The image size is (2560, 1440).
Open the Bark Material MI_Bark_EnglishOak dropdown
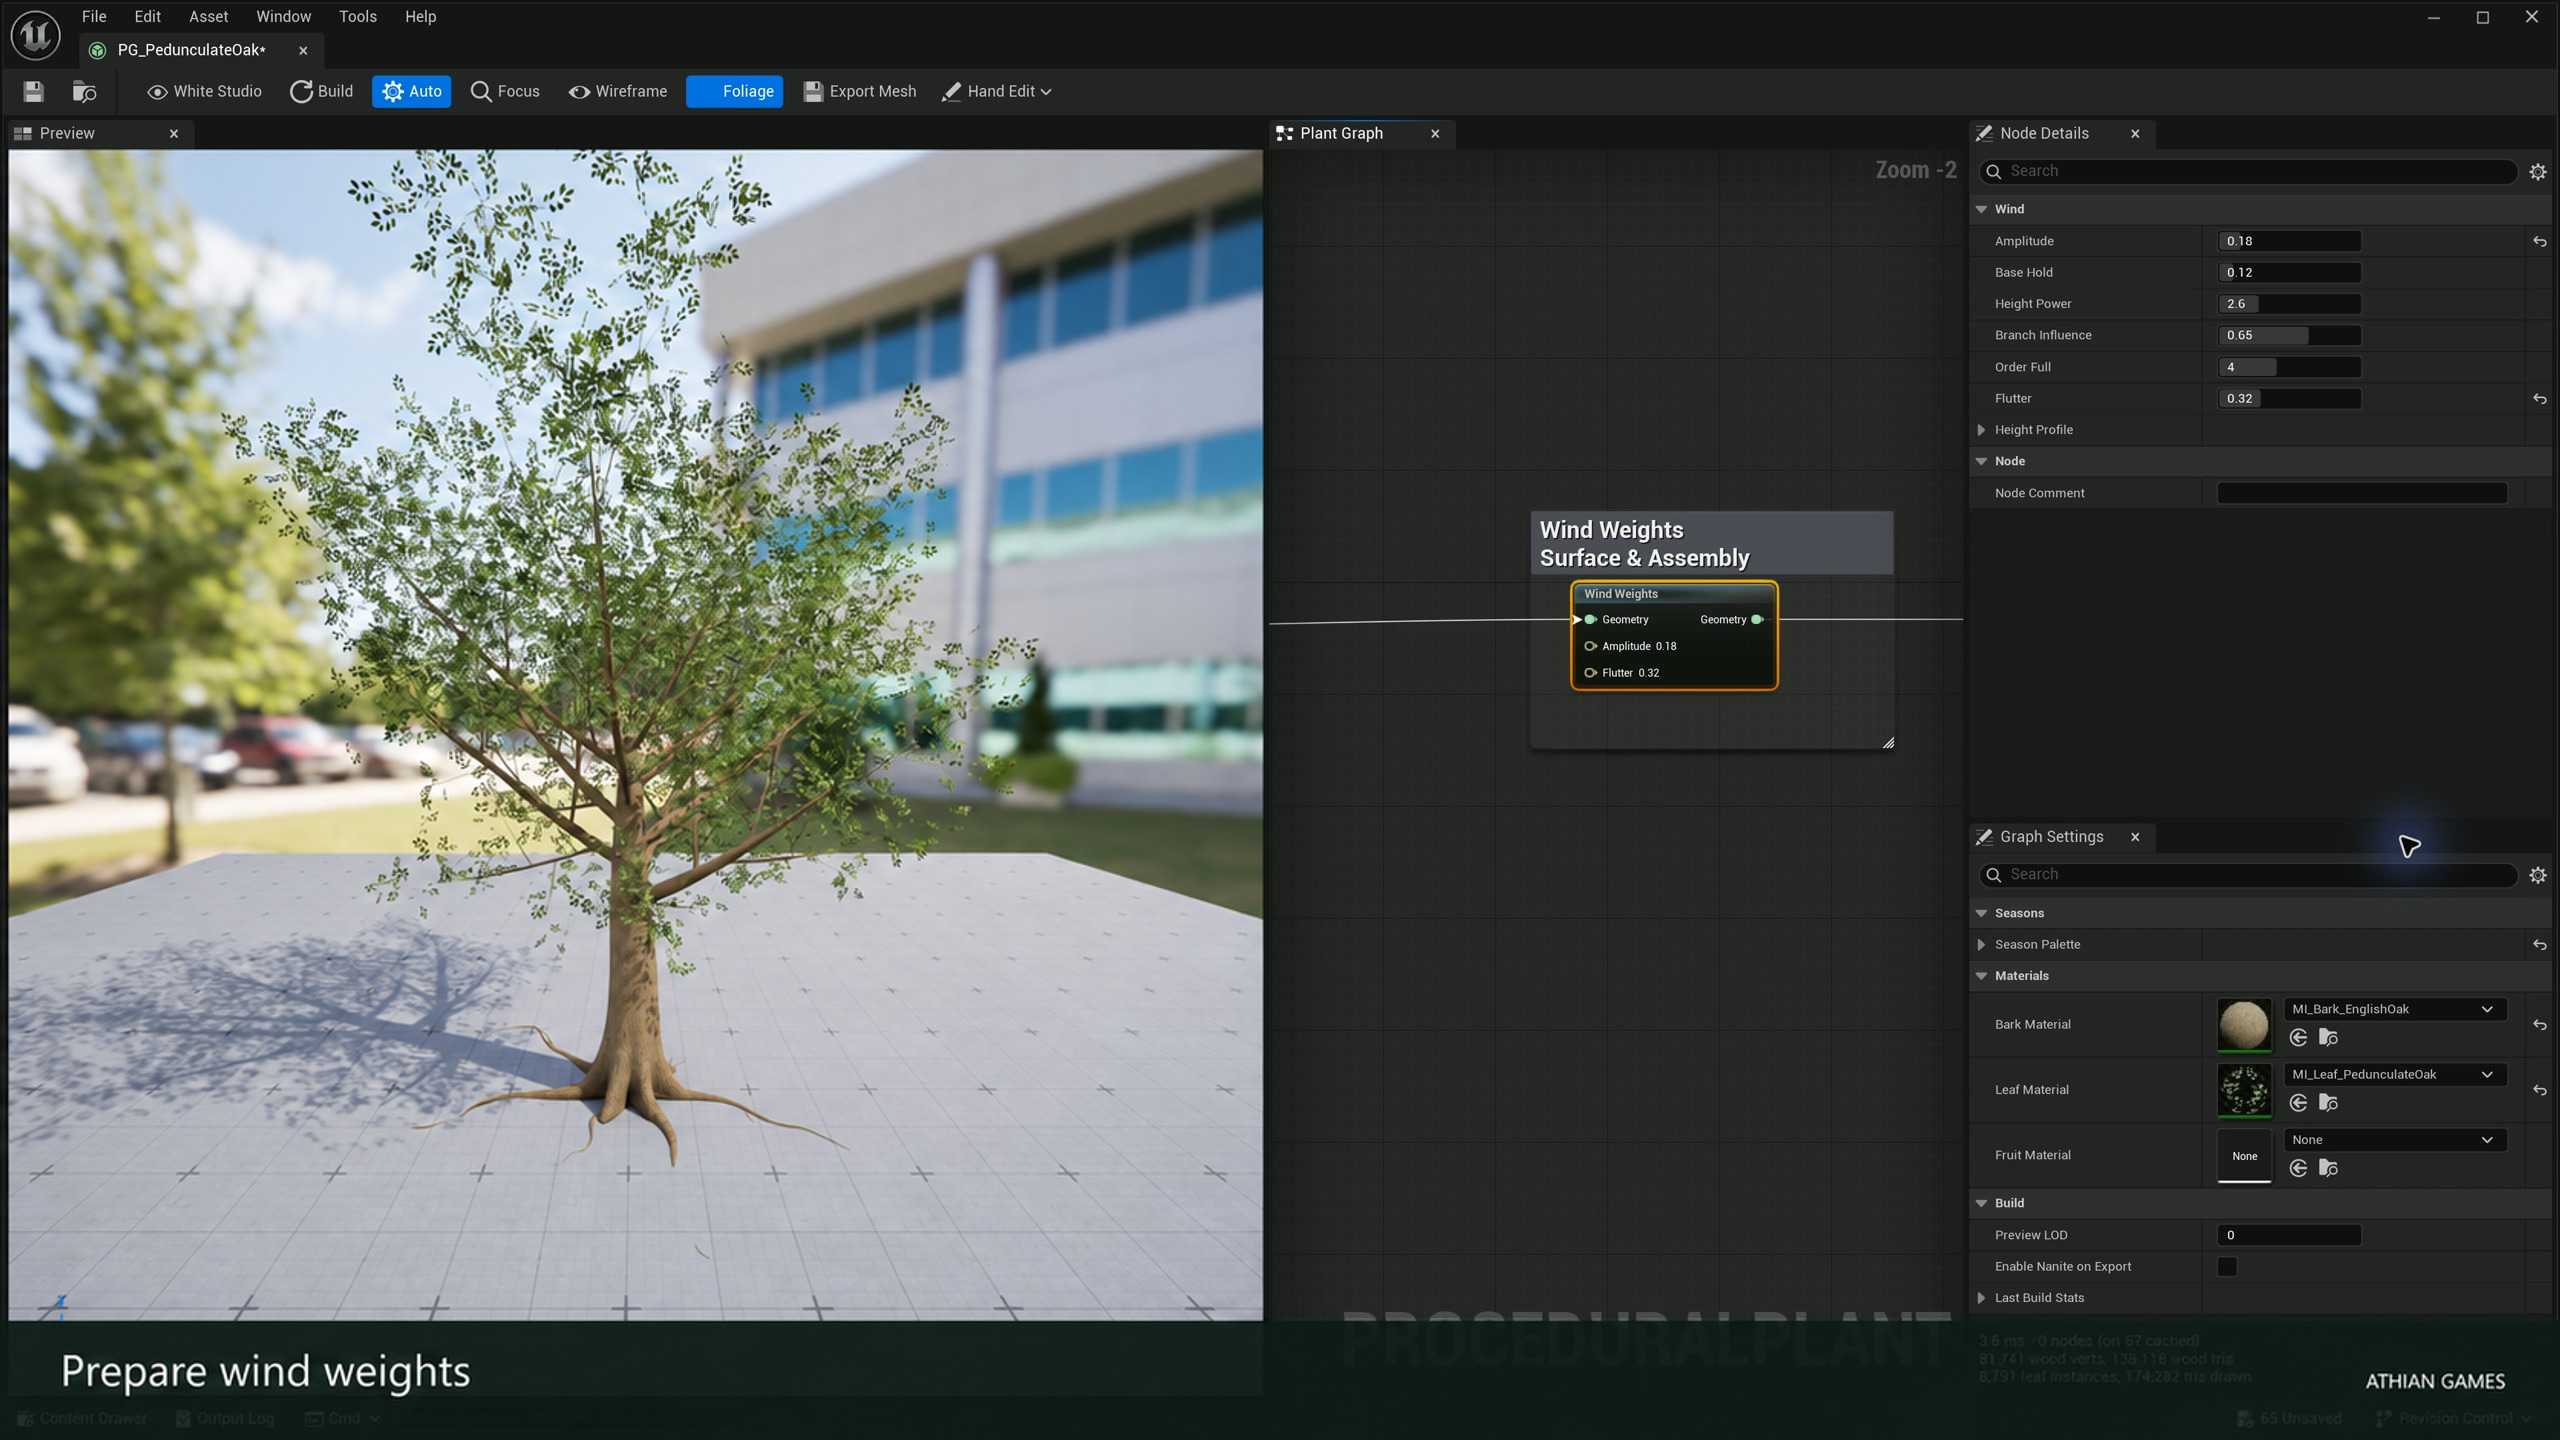coord(2394,1009)
